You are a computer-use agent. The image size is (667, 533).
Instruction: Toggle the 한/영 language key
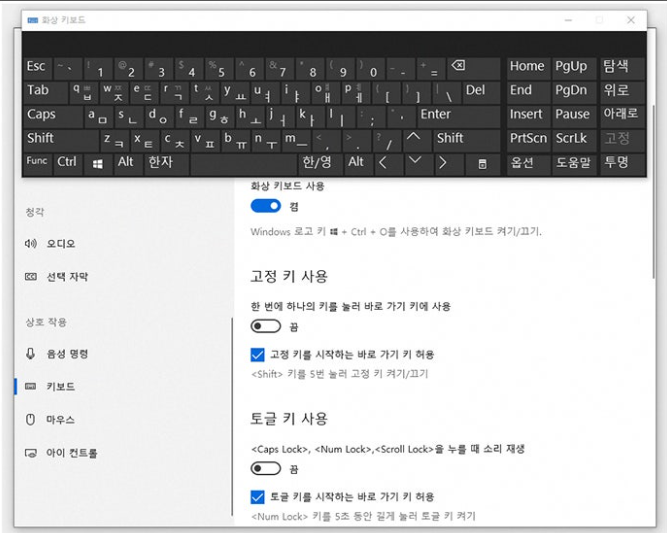tap(320, 164)
